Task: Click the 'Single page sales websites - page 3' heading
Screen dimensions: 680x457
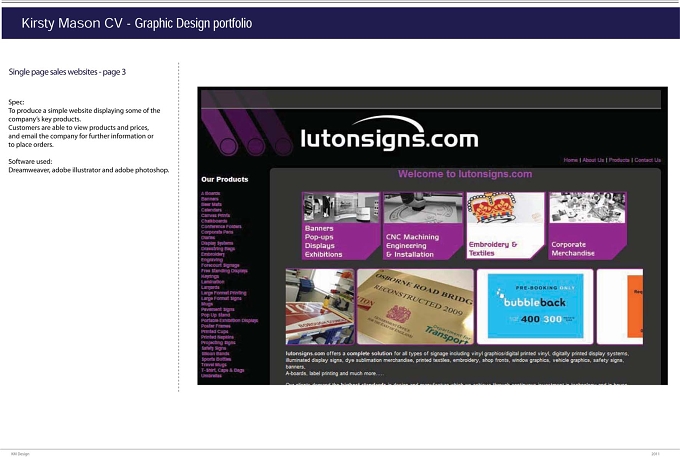Action: coord(67,72)
